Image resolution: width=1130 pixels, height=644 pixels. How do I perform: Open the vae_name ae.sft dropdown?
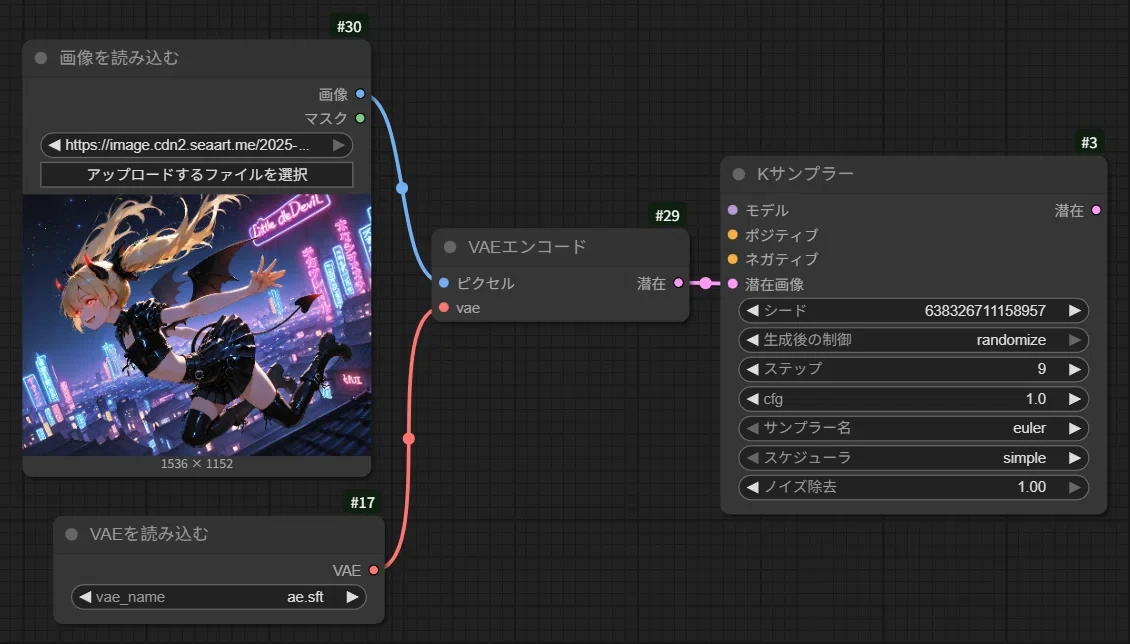click(218, 597)
